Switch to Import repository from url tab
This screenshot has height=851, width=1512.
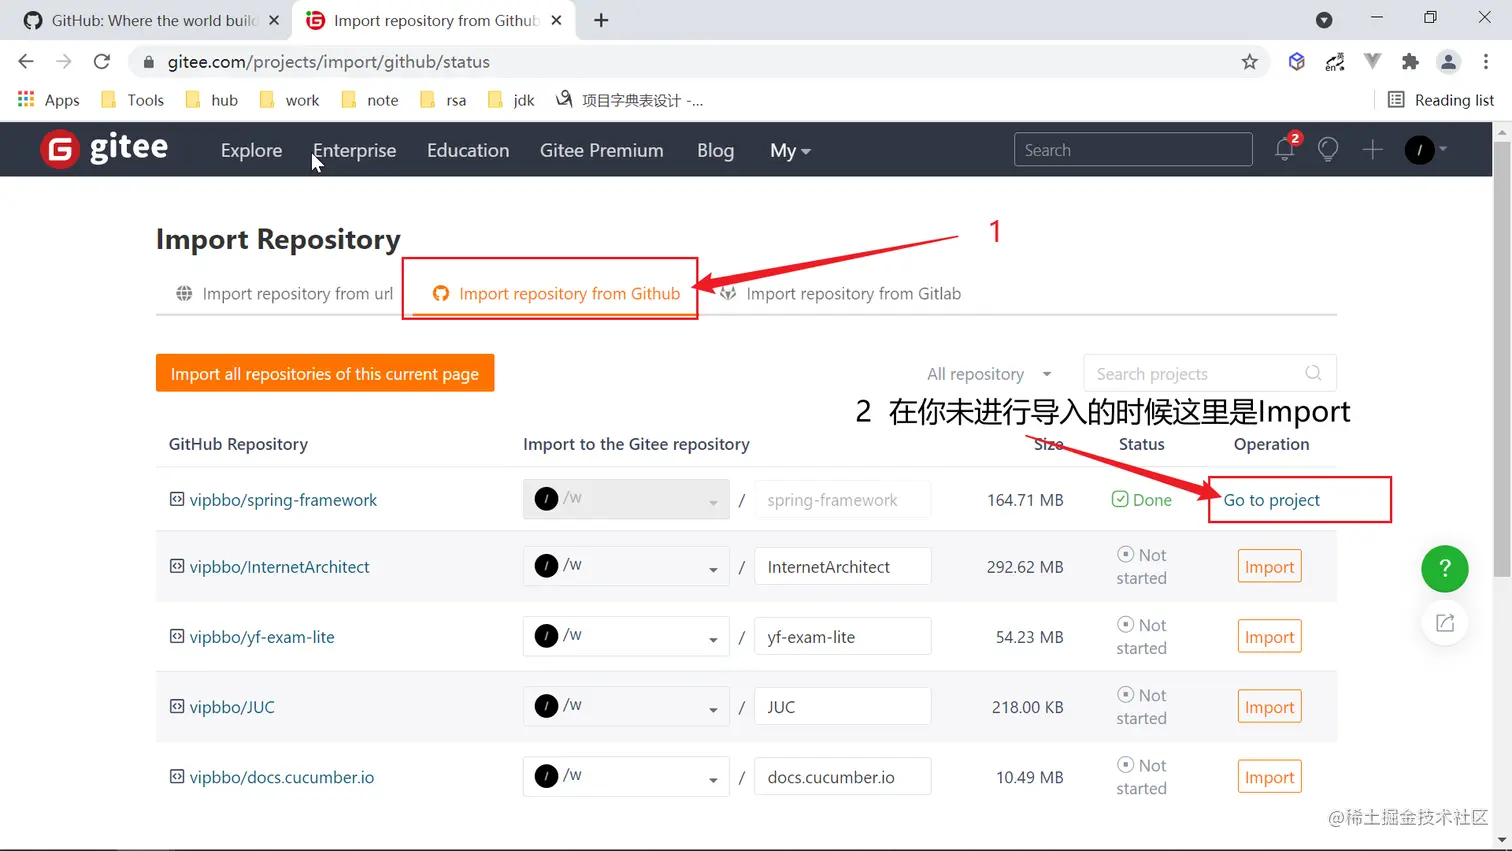[x=285, y=293]
